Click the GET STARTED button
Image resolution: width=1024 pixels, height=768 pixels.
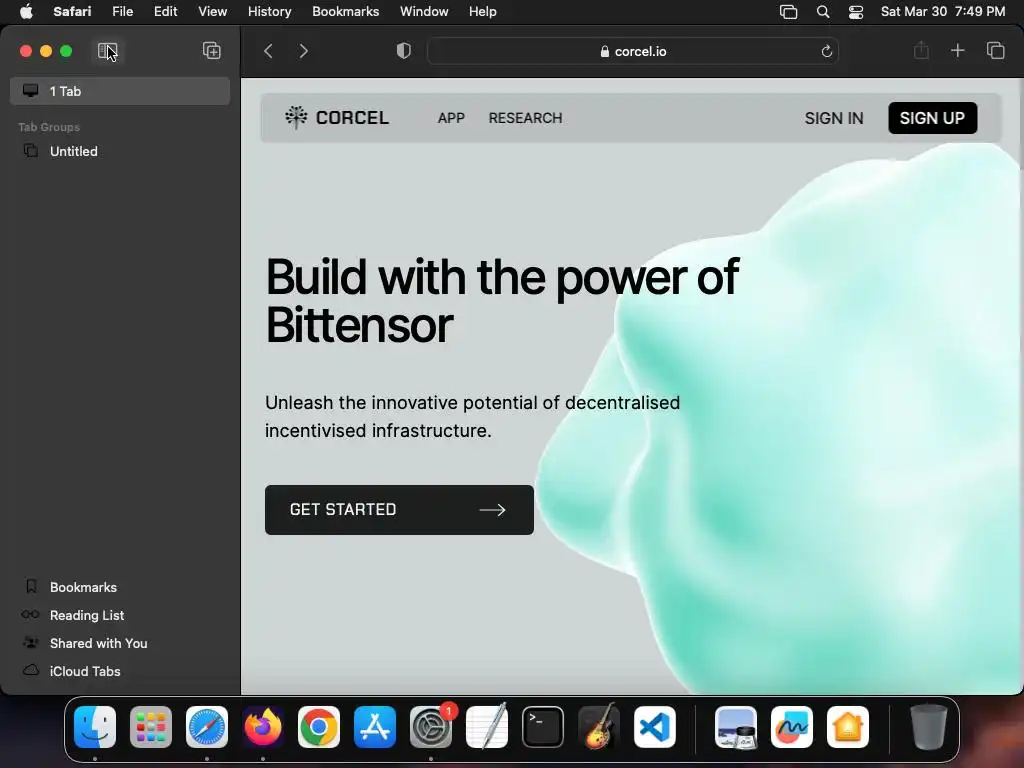pos(399,509)
